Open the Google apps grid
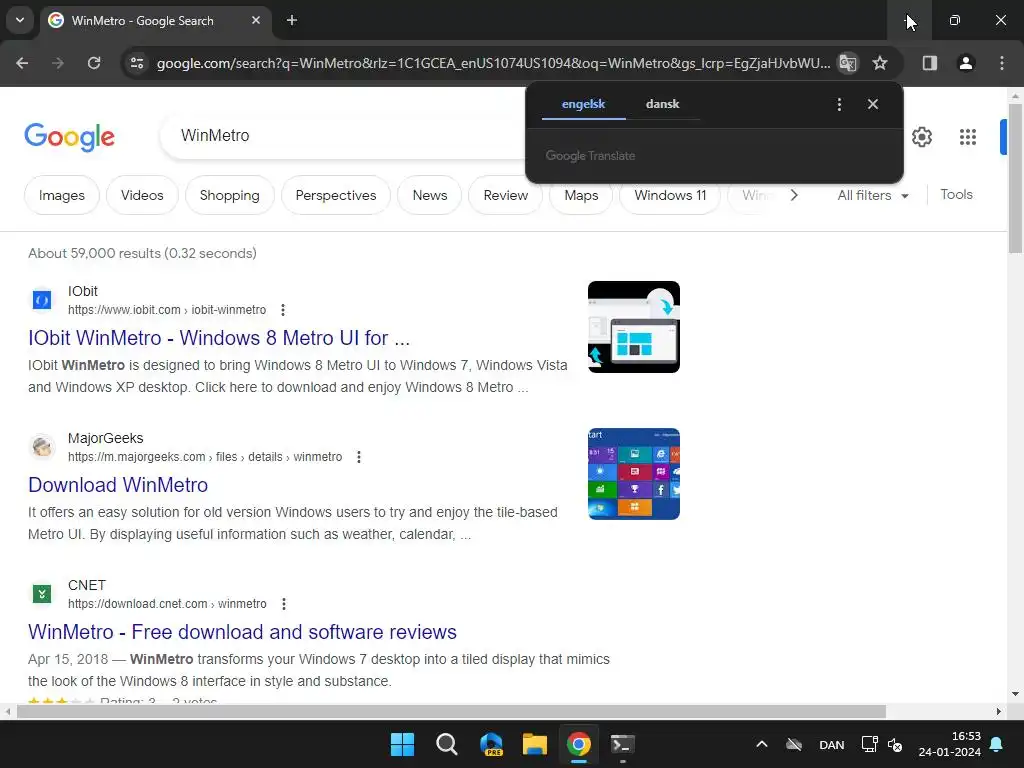 tap(967, 137)
